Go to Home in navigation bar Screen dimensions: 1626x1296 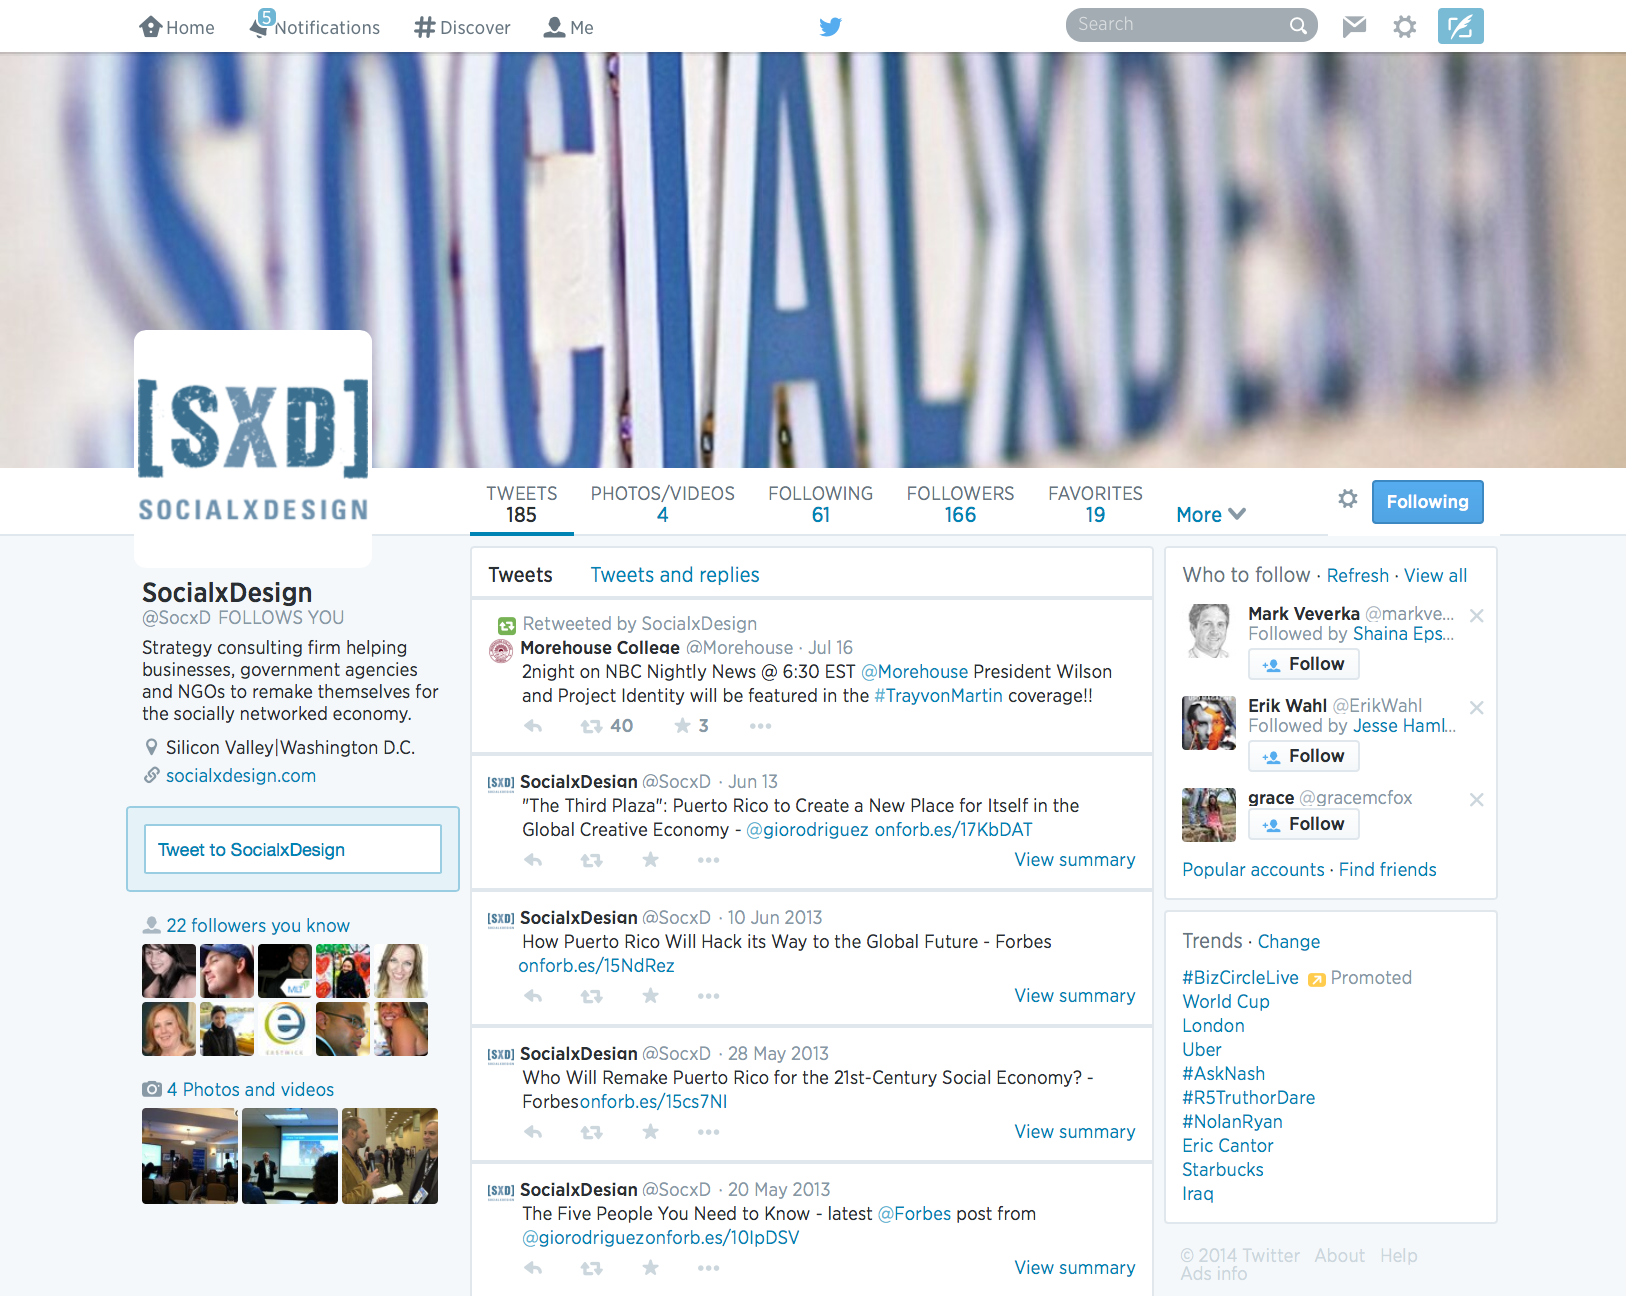tap(177, 27)
